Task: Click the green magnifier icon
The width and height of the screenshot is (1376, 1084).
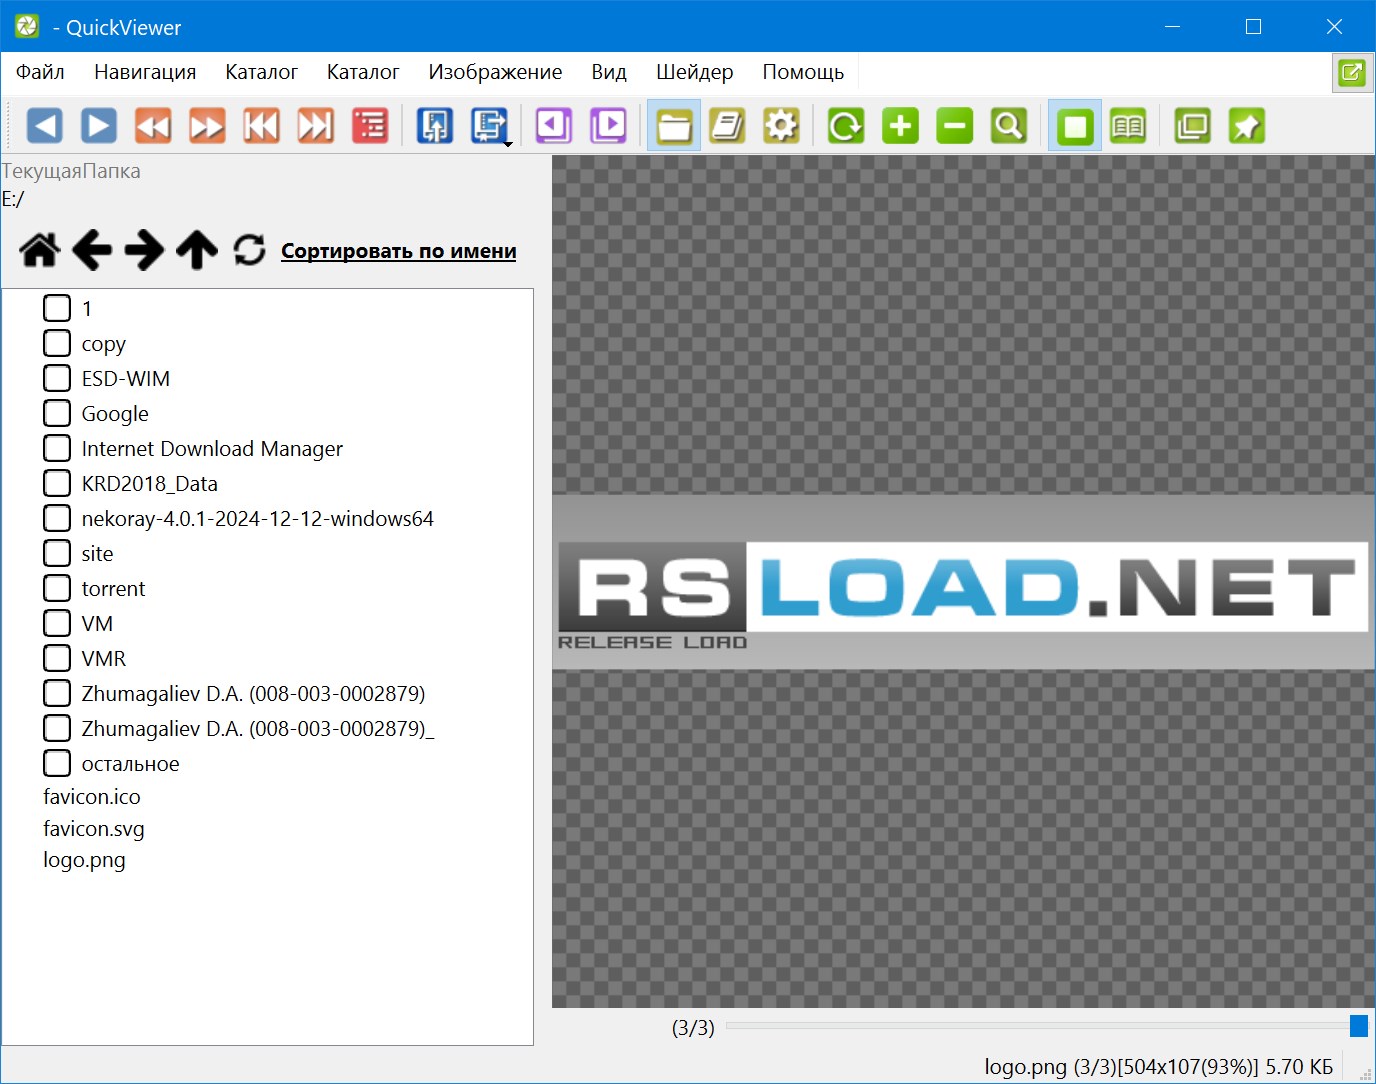Action: [1009, 126]
